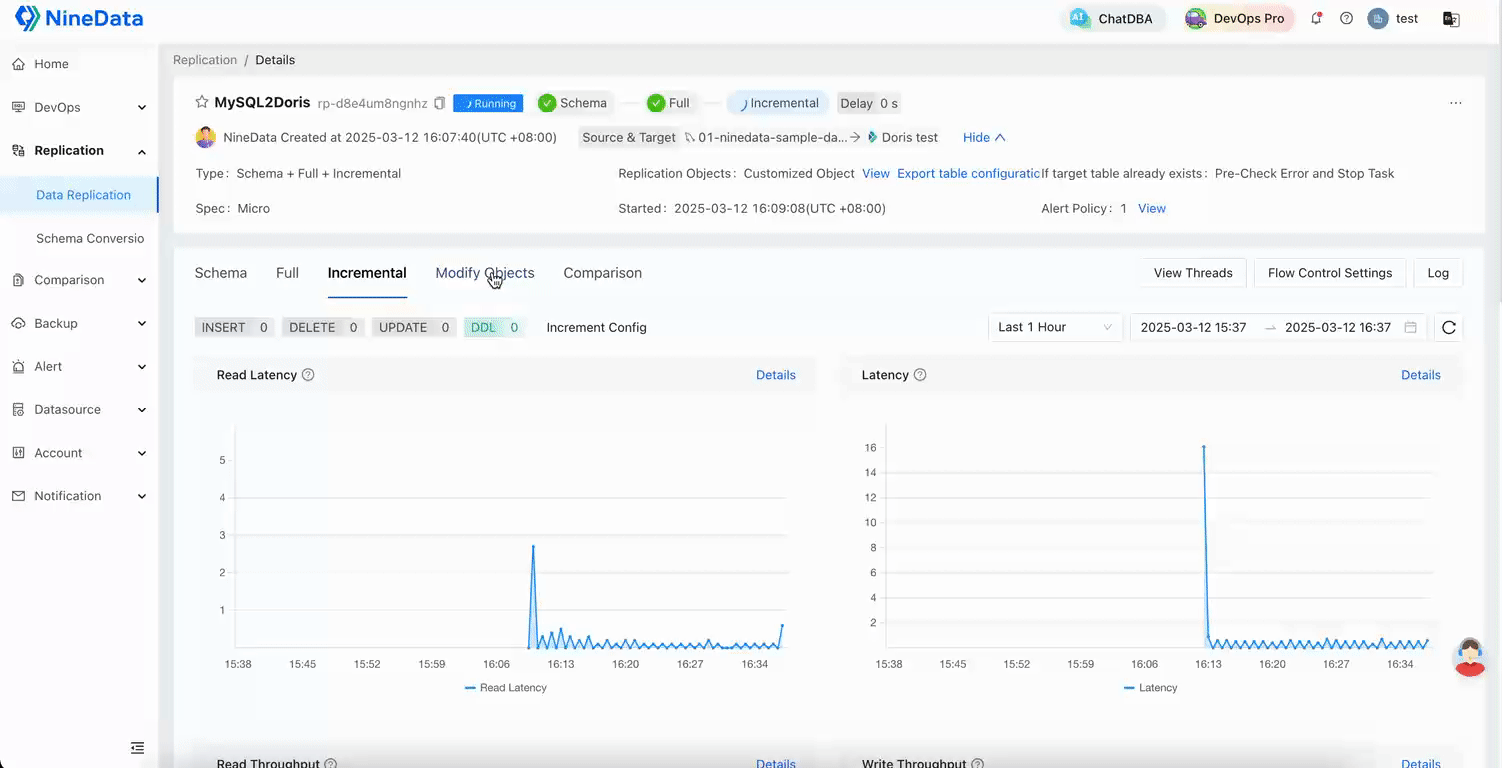This screenshot has width=1502, height=768.
Task: Click the Write Throughput help icon
Action: (x=977, y=763)
